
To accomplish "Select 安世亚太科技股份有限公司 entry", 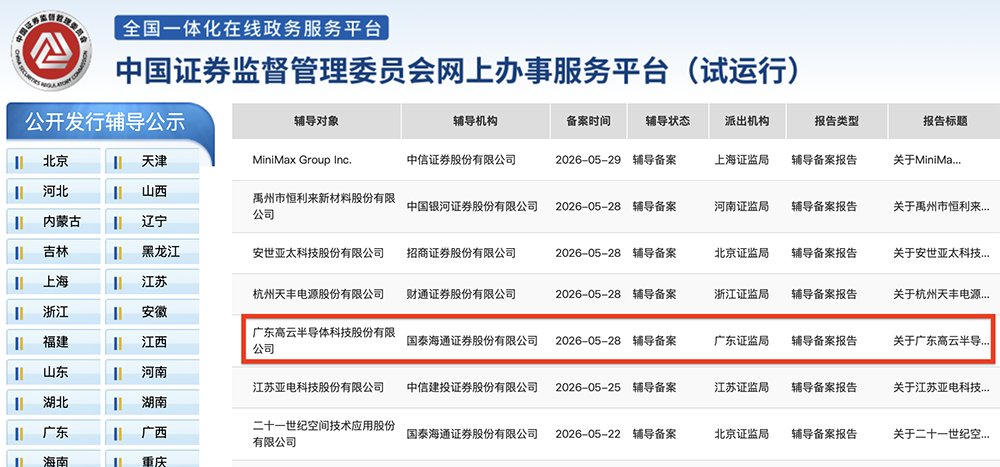I will 318,253.
